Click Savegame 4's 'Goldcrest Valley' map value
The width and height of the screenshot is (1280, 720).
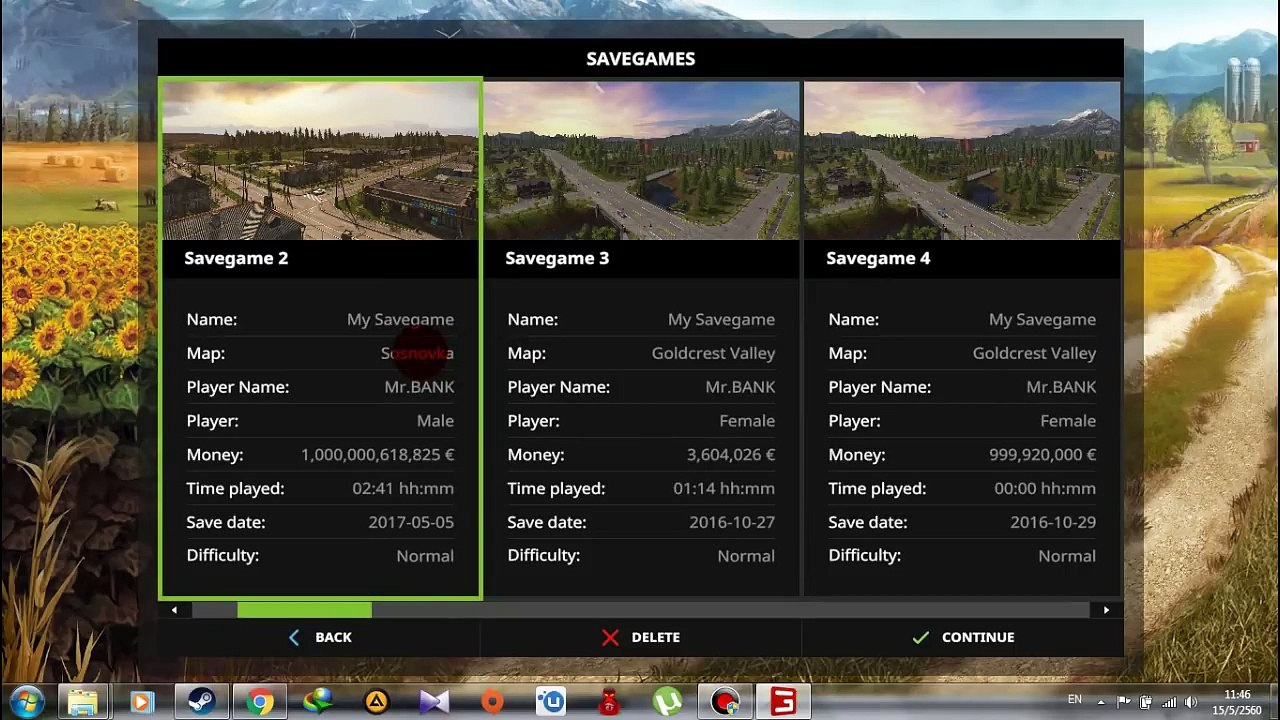pyautogui.click(x=1034, y=353)
